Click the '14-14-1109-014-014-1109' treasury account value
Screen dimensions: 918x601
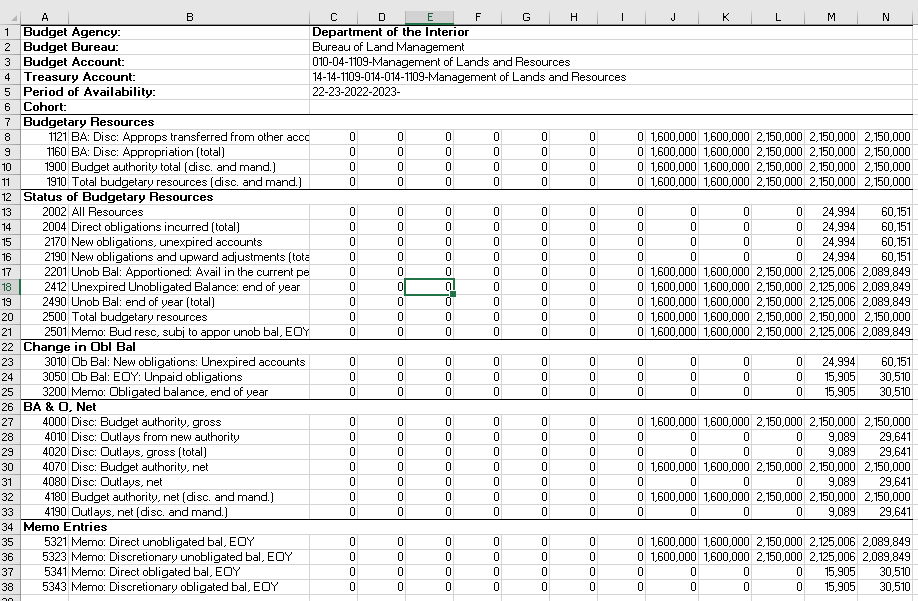469,77
